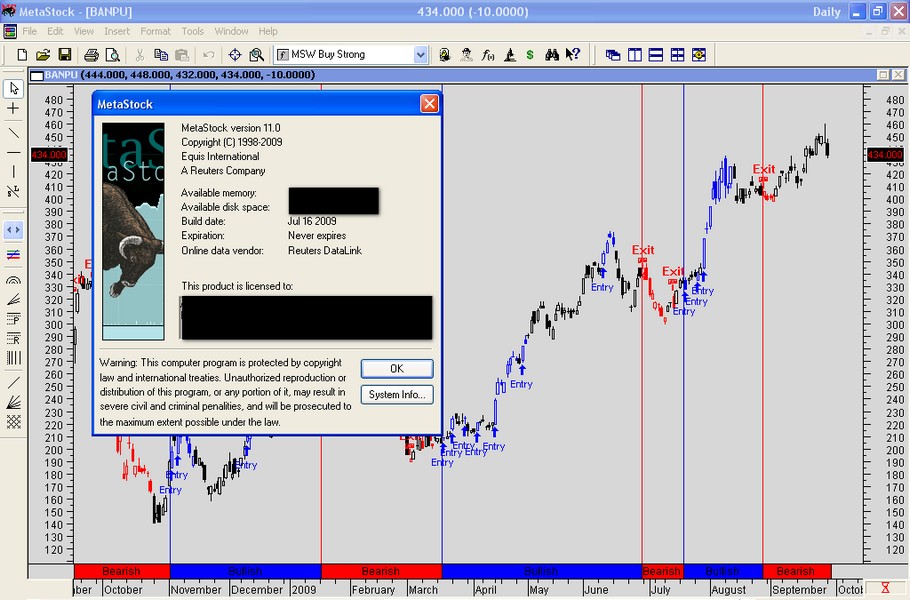Undo last action with the arrow icon
The height and width of the screenshot is (600, 910).
click(208, 55)
